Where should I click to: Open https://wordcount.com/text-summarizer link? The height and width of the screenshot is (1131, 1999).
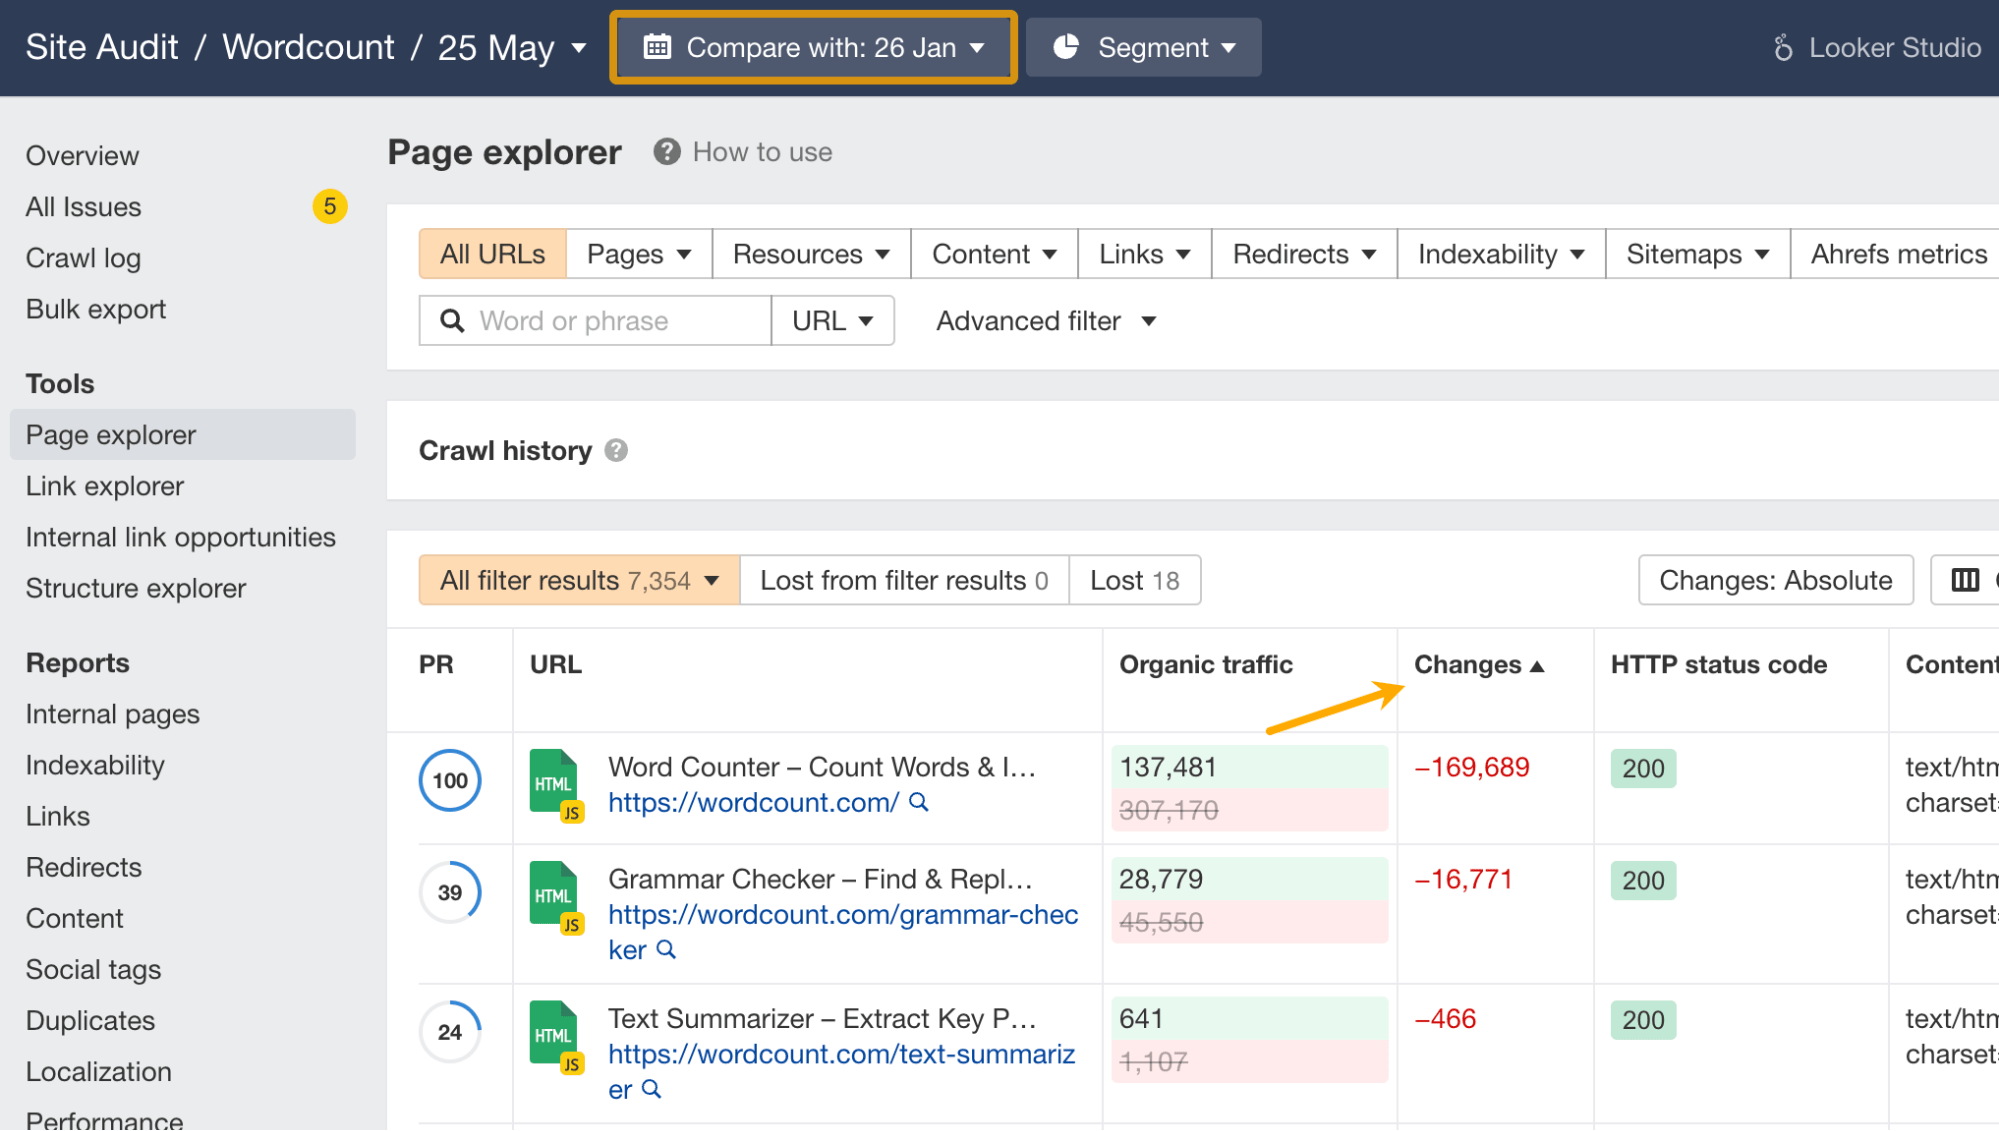pyautogui.click(x=841, y=1054)
